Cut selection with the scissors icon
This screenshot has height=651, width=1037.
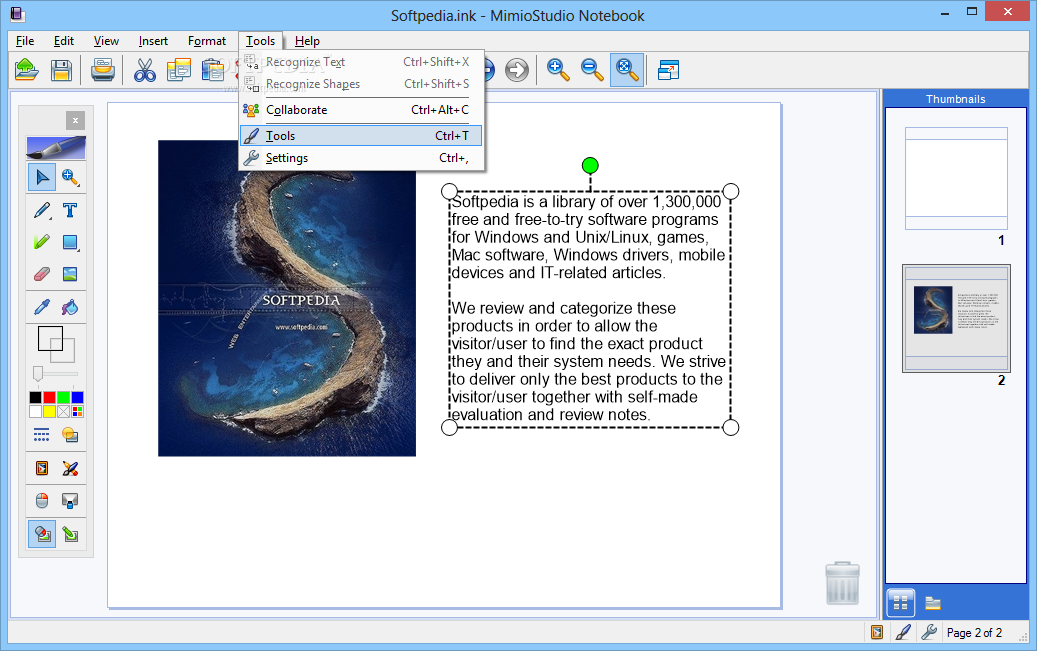[144, 69]
